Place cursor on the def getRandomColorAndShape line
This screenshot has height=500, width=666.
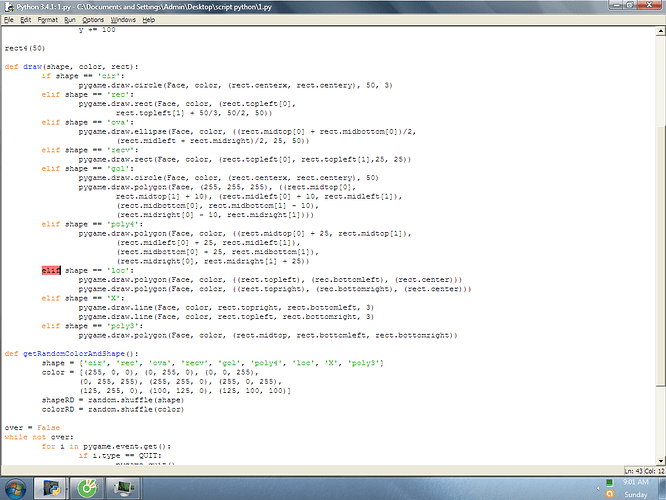pyautogui.click(x=70, y=353)
